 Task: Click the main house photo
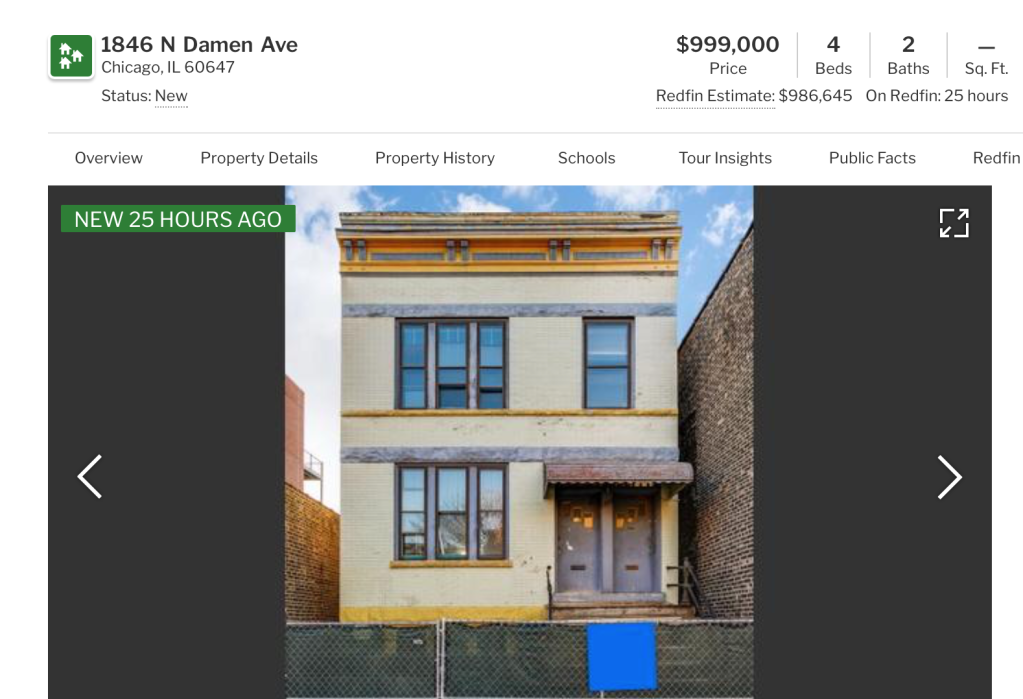(x=519, y=442)
